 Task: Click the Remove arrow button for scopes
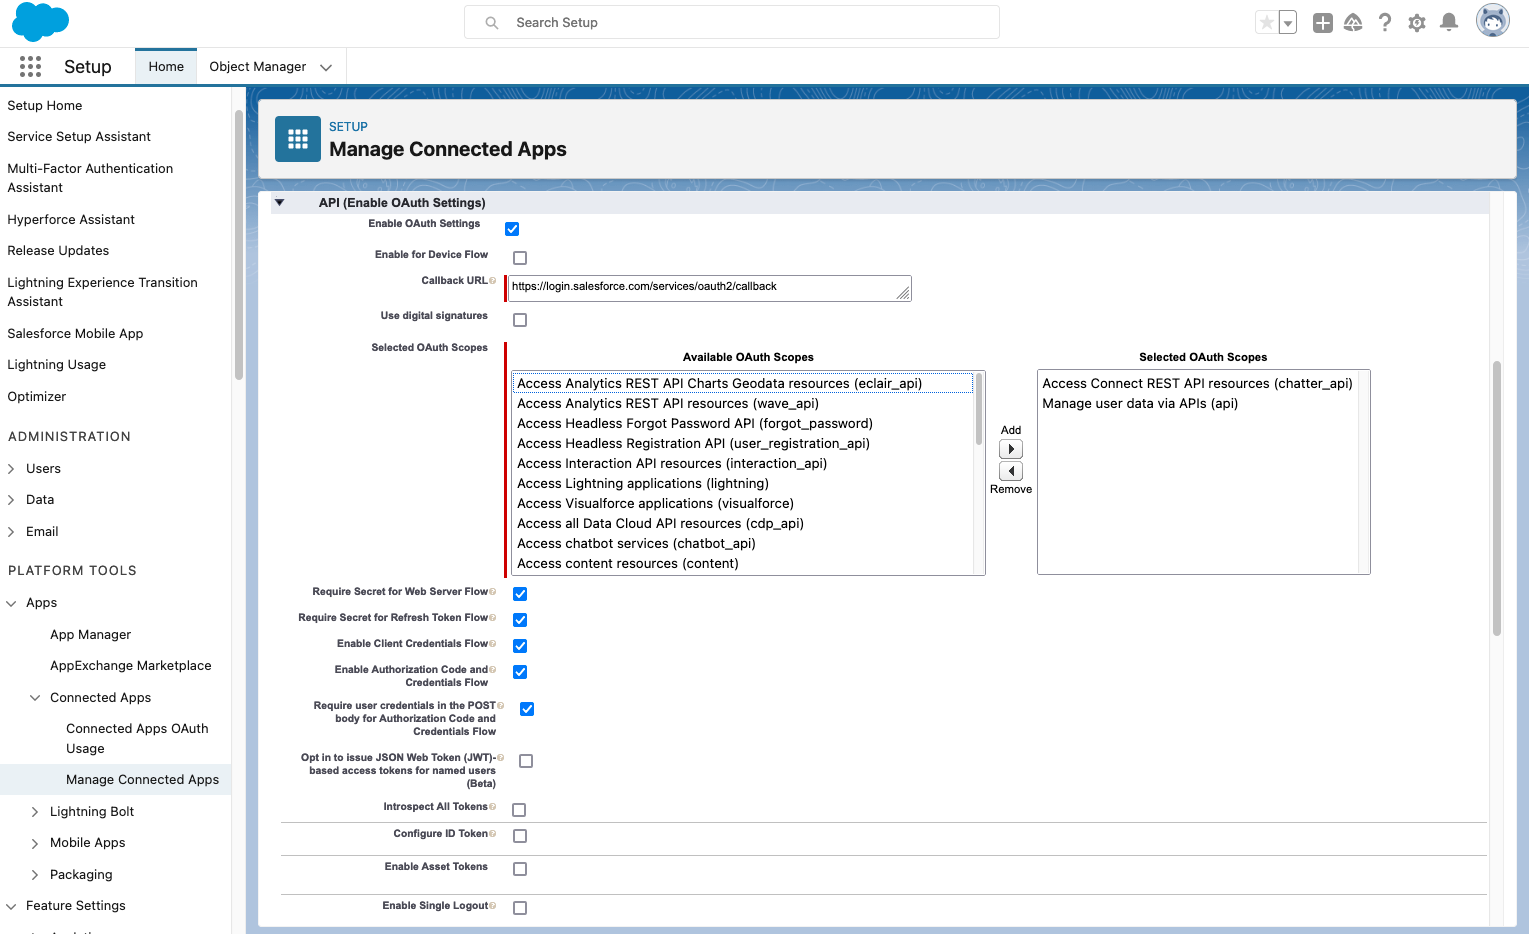pyautogui.click(x=1011, y=471)
